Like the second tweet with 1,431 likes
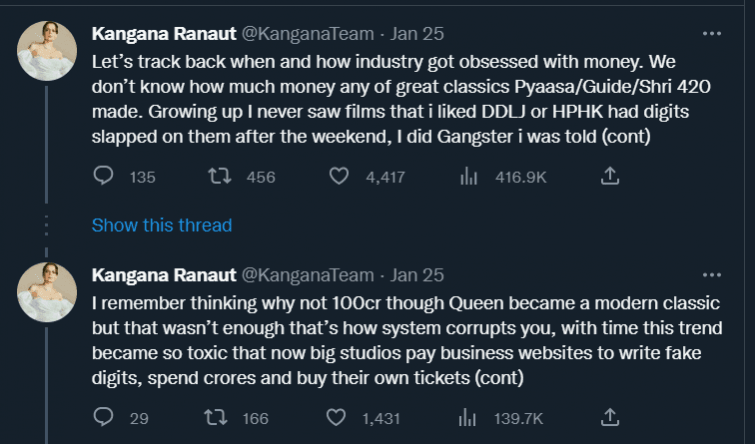The height and width of the screenshot is (444, 755). point(339,416)
